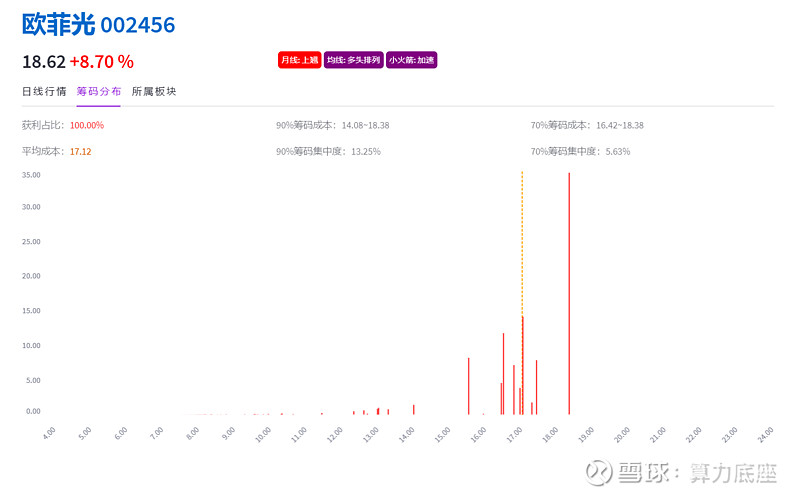800x497 pixels.
Task: Click the x-axis label 4.00
Action: pyautogui.click(x=49, y=433)
